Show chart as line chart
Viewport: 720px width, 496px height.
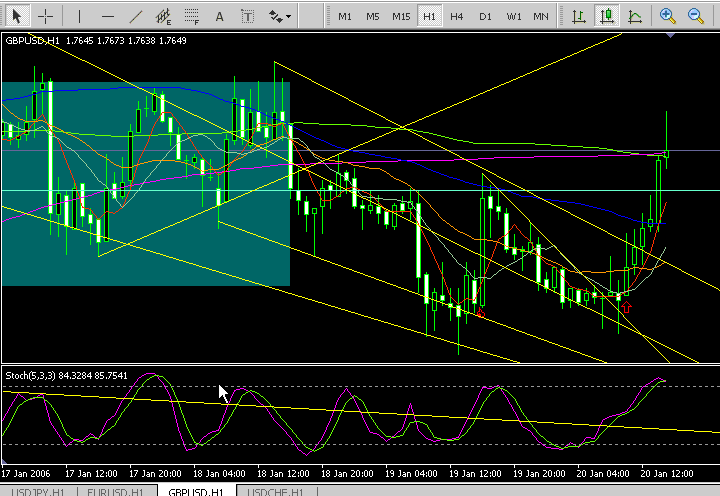pyautogui.click(x=635, y=17)
